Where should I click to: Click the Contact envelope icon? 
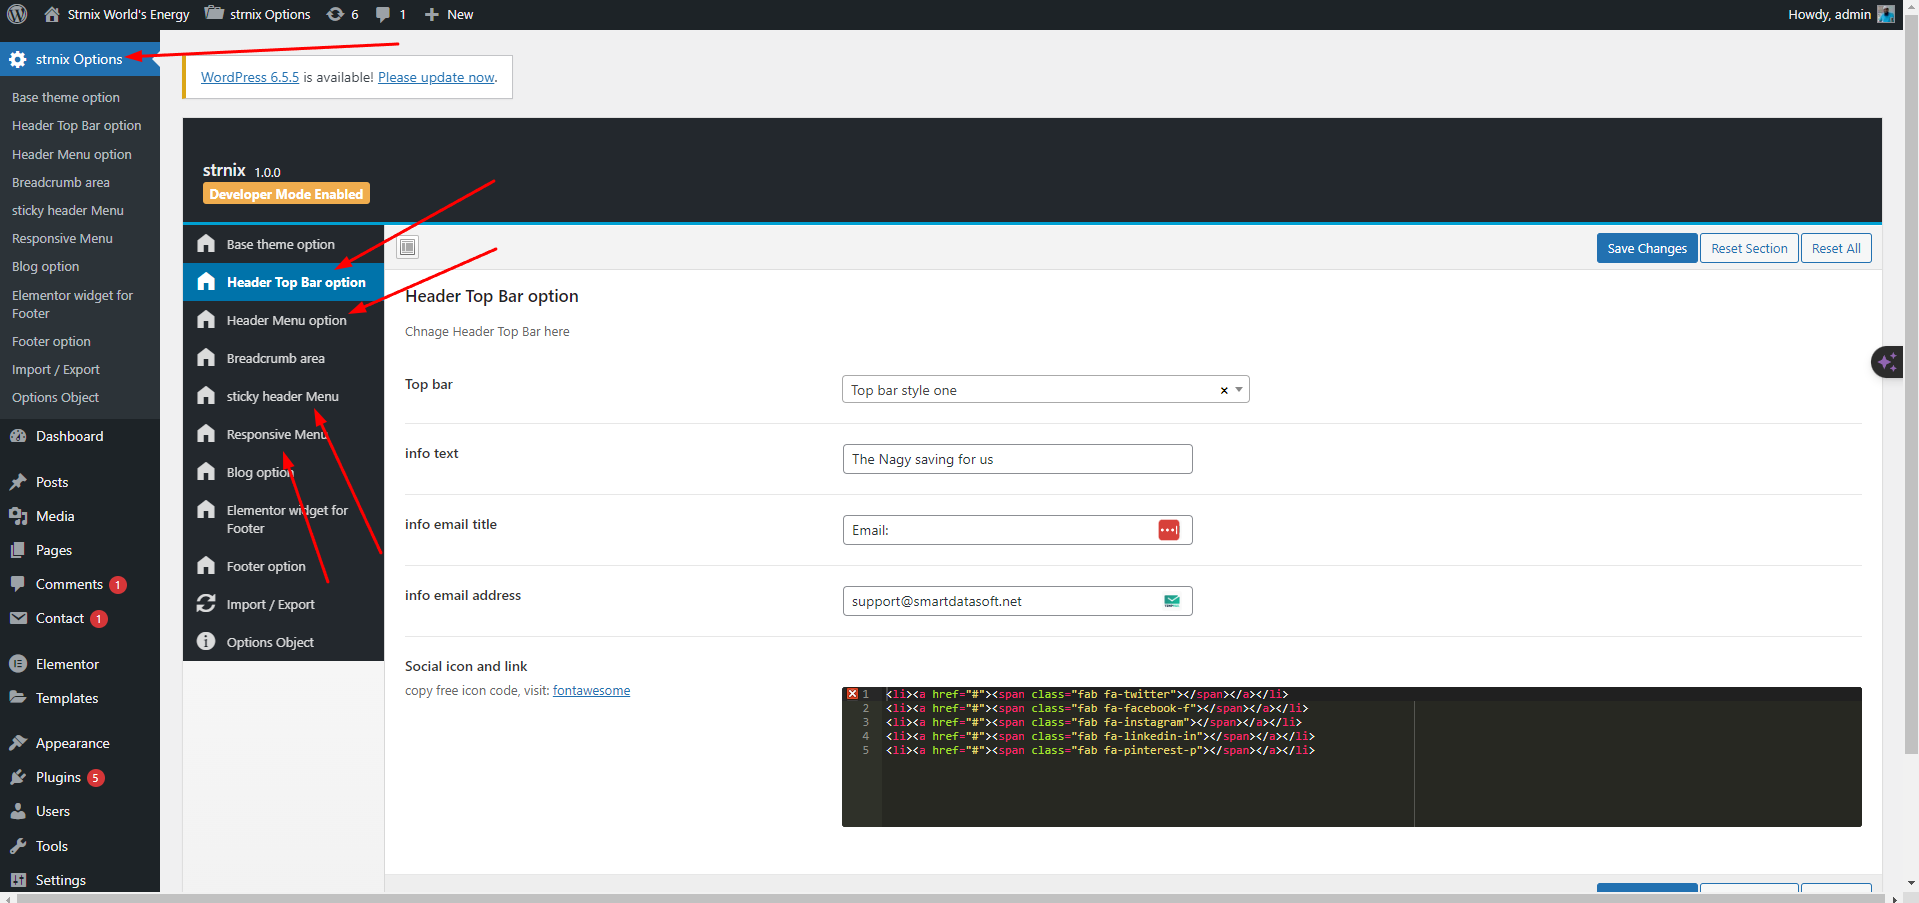(x=18, y=618)
